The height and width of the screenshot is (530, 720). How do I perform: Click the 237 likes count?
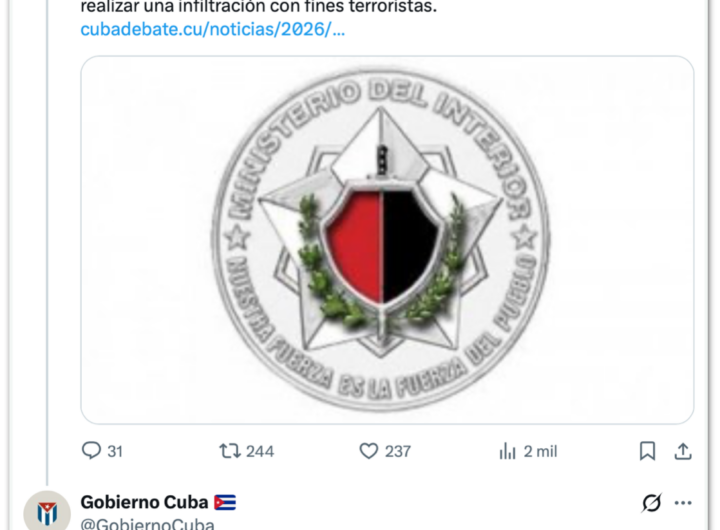(x=398, y=451)
